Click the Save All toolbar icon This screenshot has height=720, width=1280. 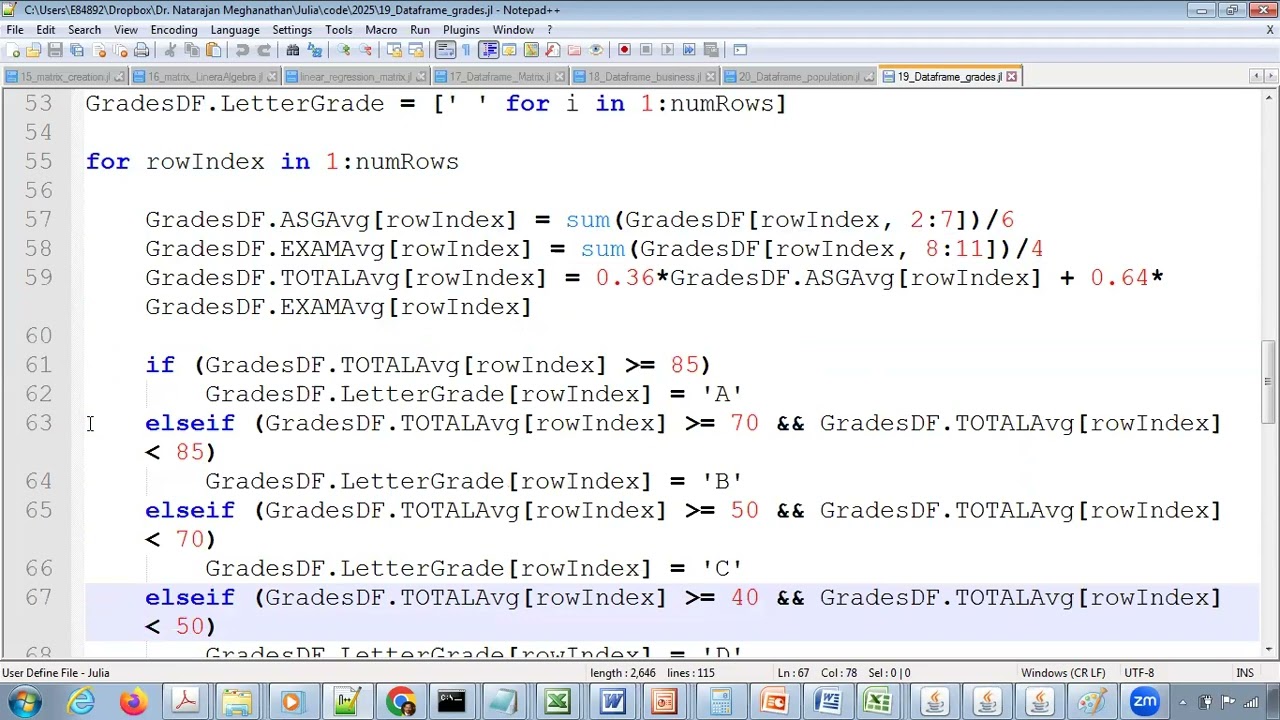point(76,50)
